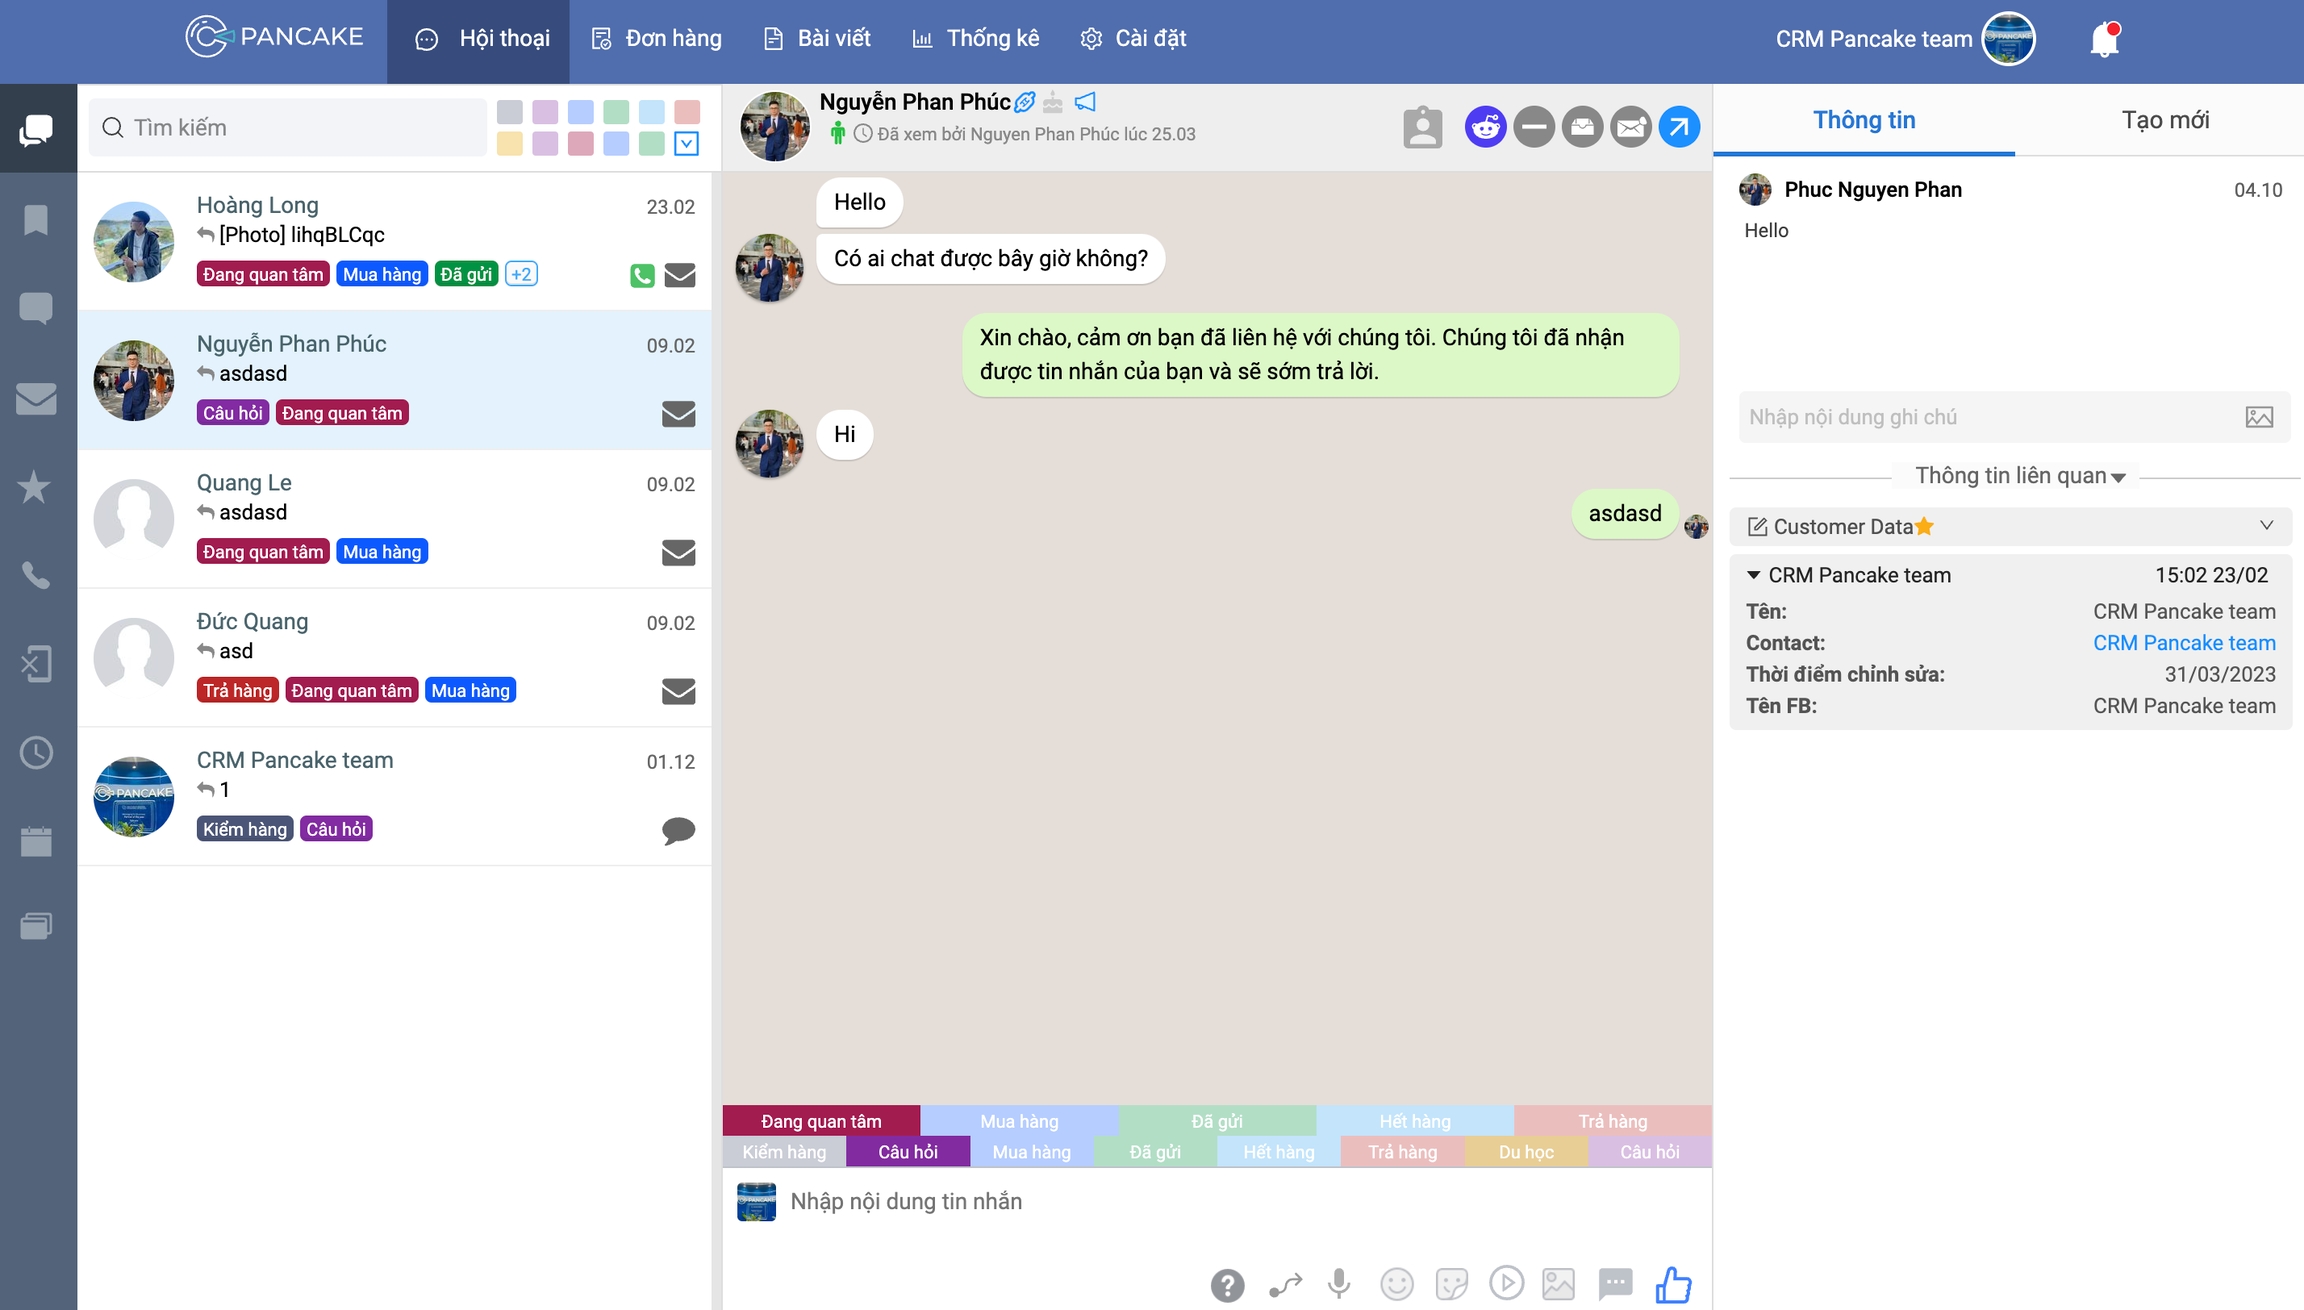Image resolution: width=2304 pixels, height=1310 pixels.
Task: Click the microphone voice record icon
Action: 1339,1283
